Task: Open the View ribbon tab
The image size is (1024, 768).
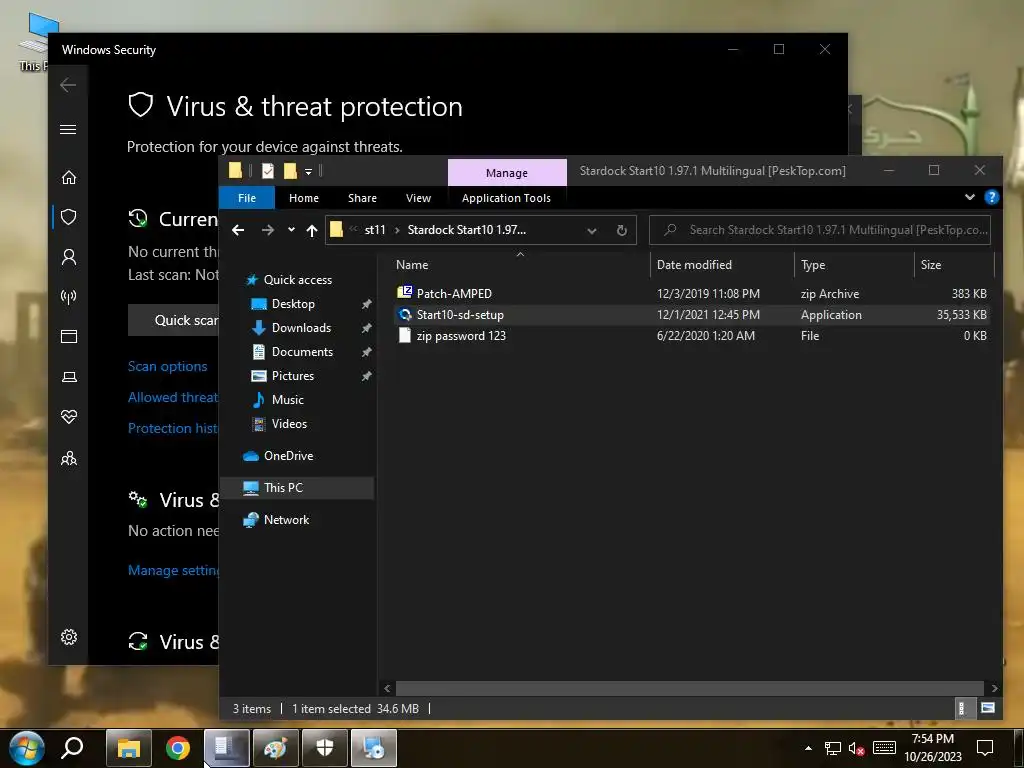Action: tap(419, 198)
